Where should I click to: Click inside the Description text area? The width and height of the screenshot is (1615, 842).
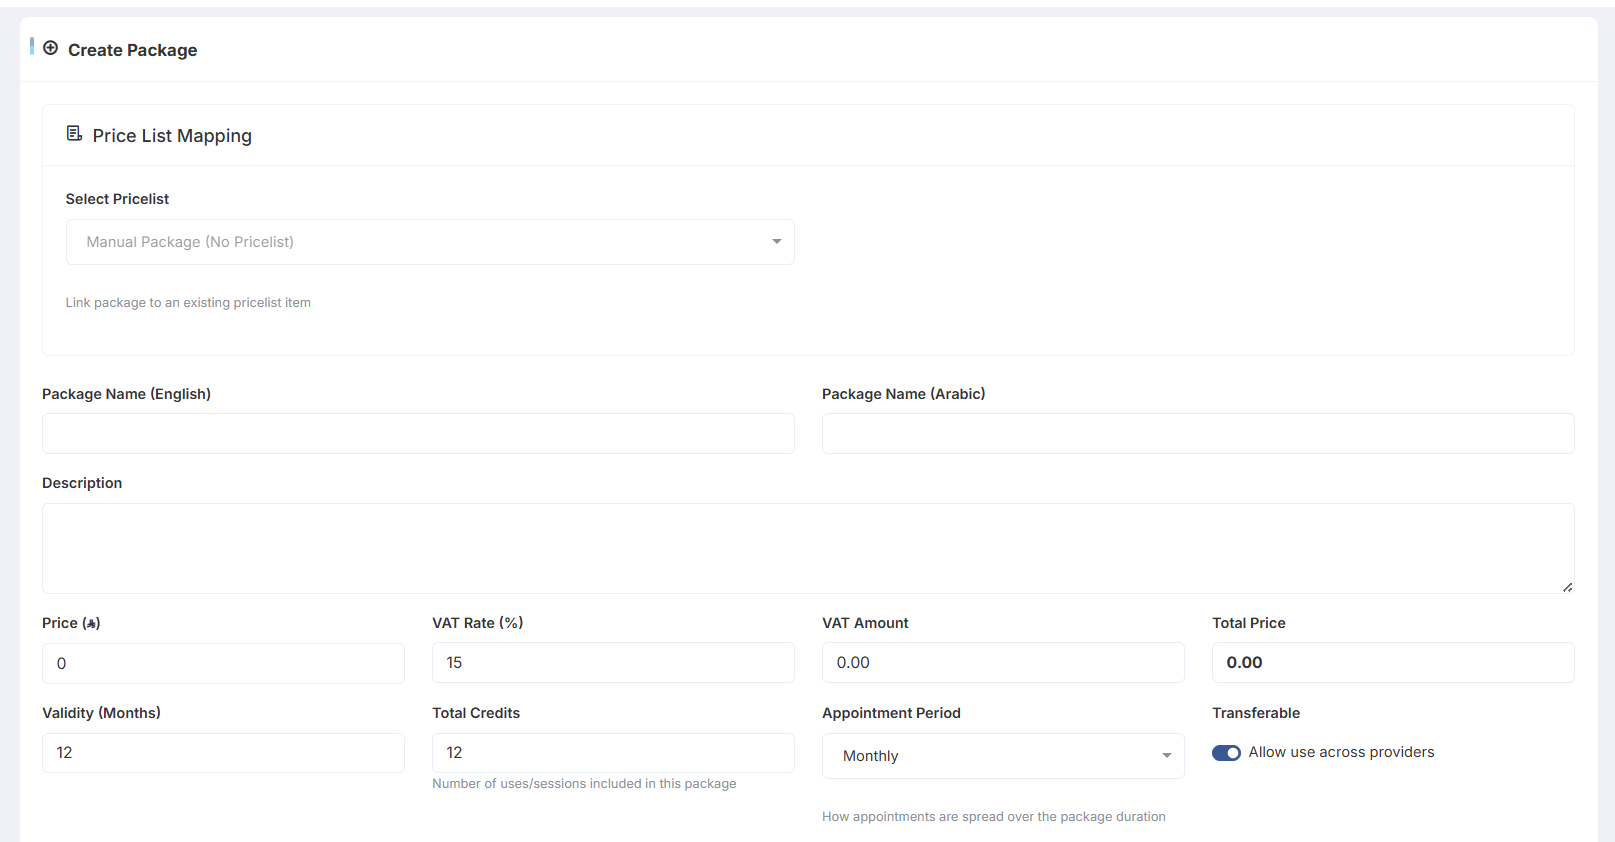(x=807, y=548)
